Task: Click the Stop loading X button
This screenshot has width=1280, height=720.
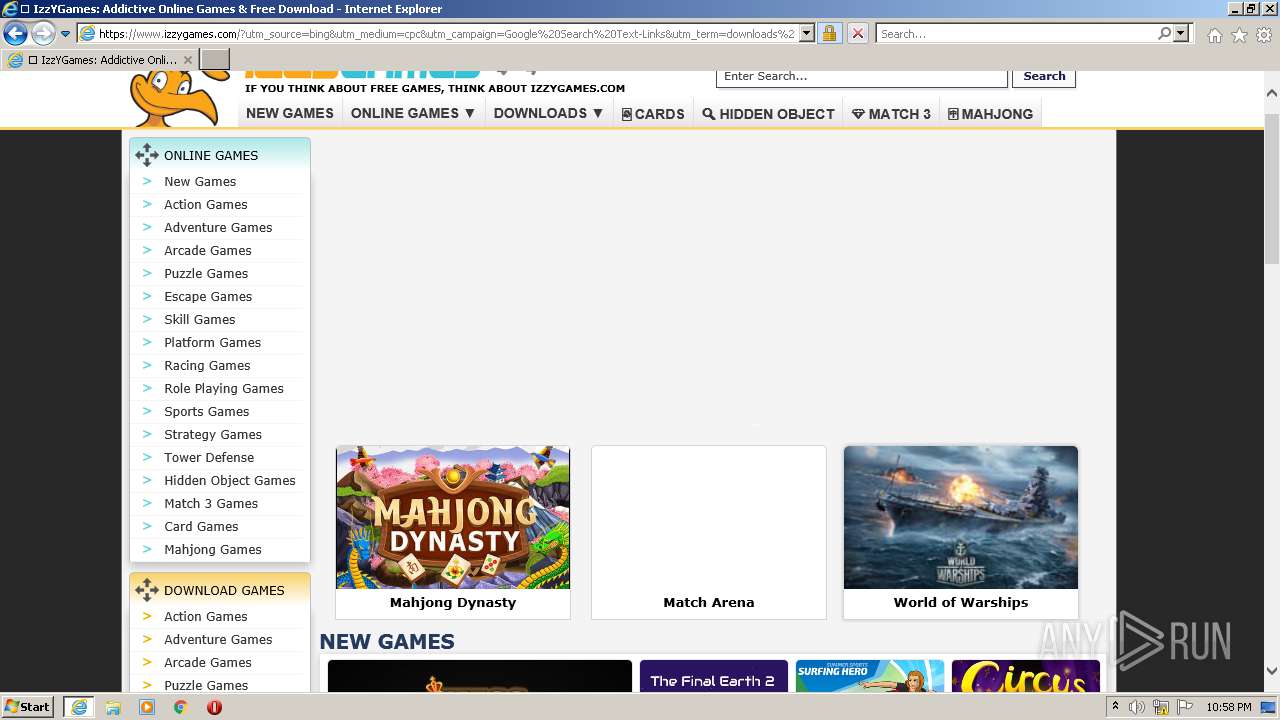Action: click(857, 34)
